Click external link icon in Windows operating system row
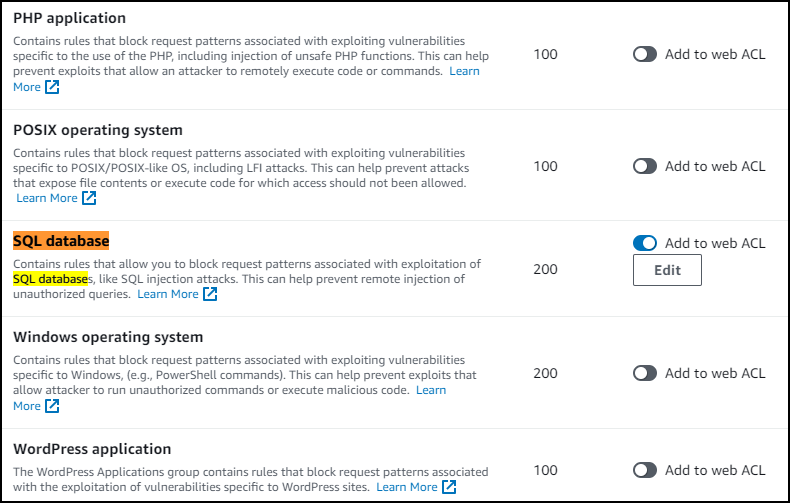This screenshot has width=790, height=503. tap(52, 406)
